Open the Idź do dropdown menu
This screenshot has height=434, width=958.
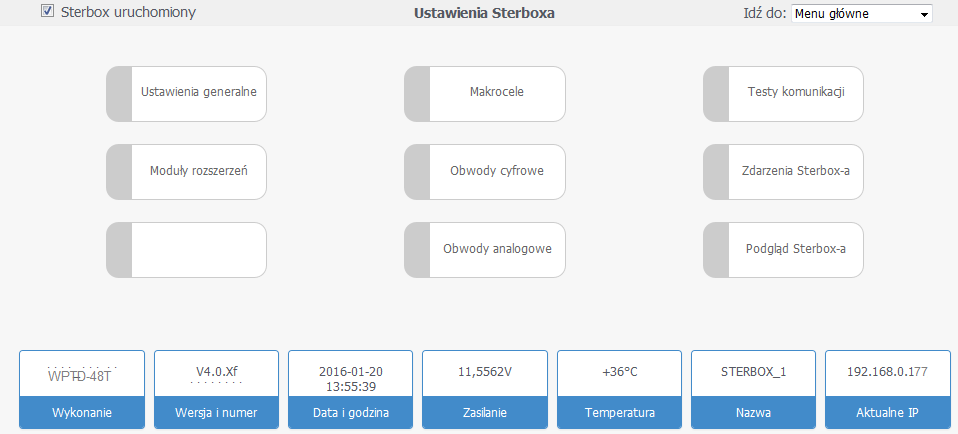pos(861,14)
